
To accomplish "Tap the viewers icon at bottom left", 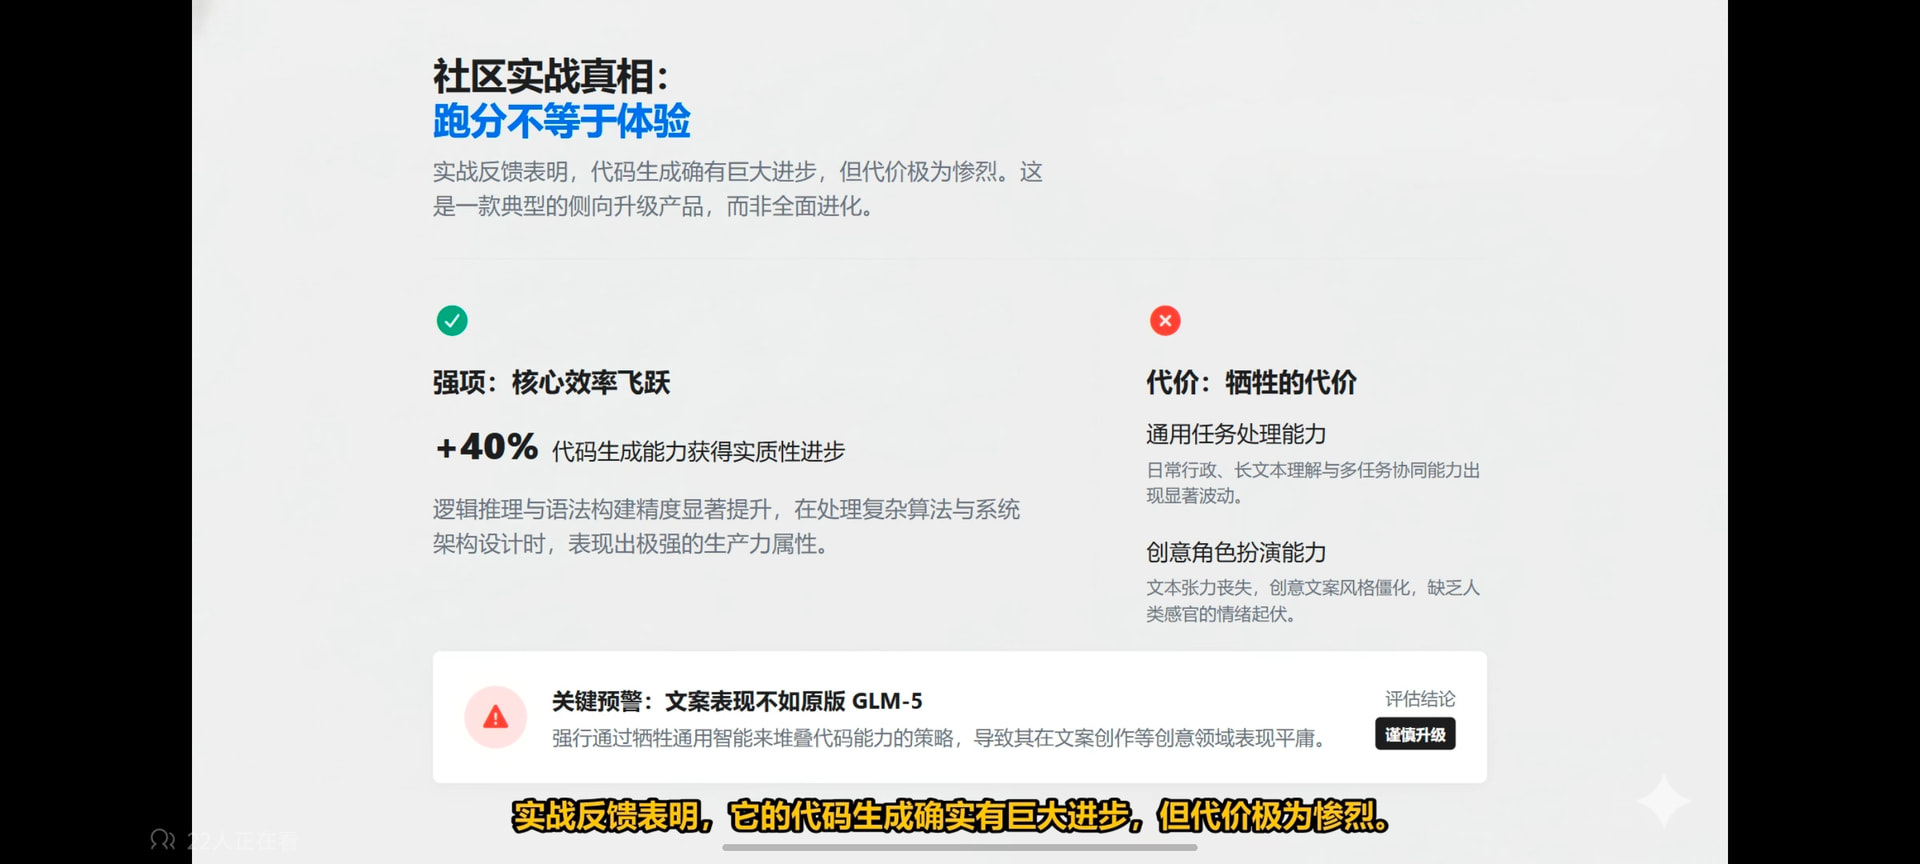I will click(x=162, y=840).
